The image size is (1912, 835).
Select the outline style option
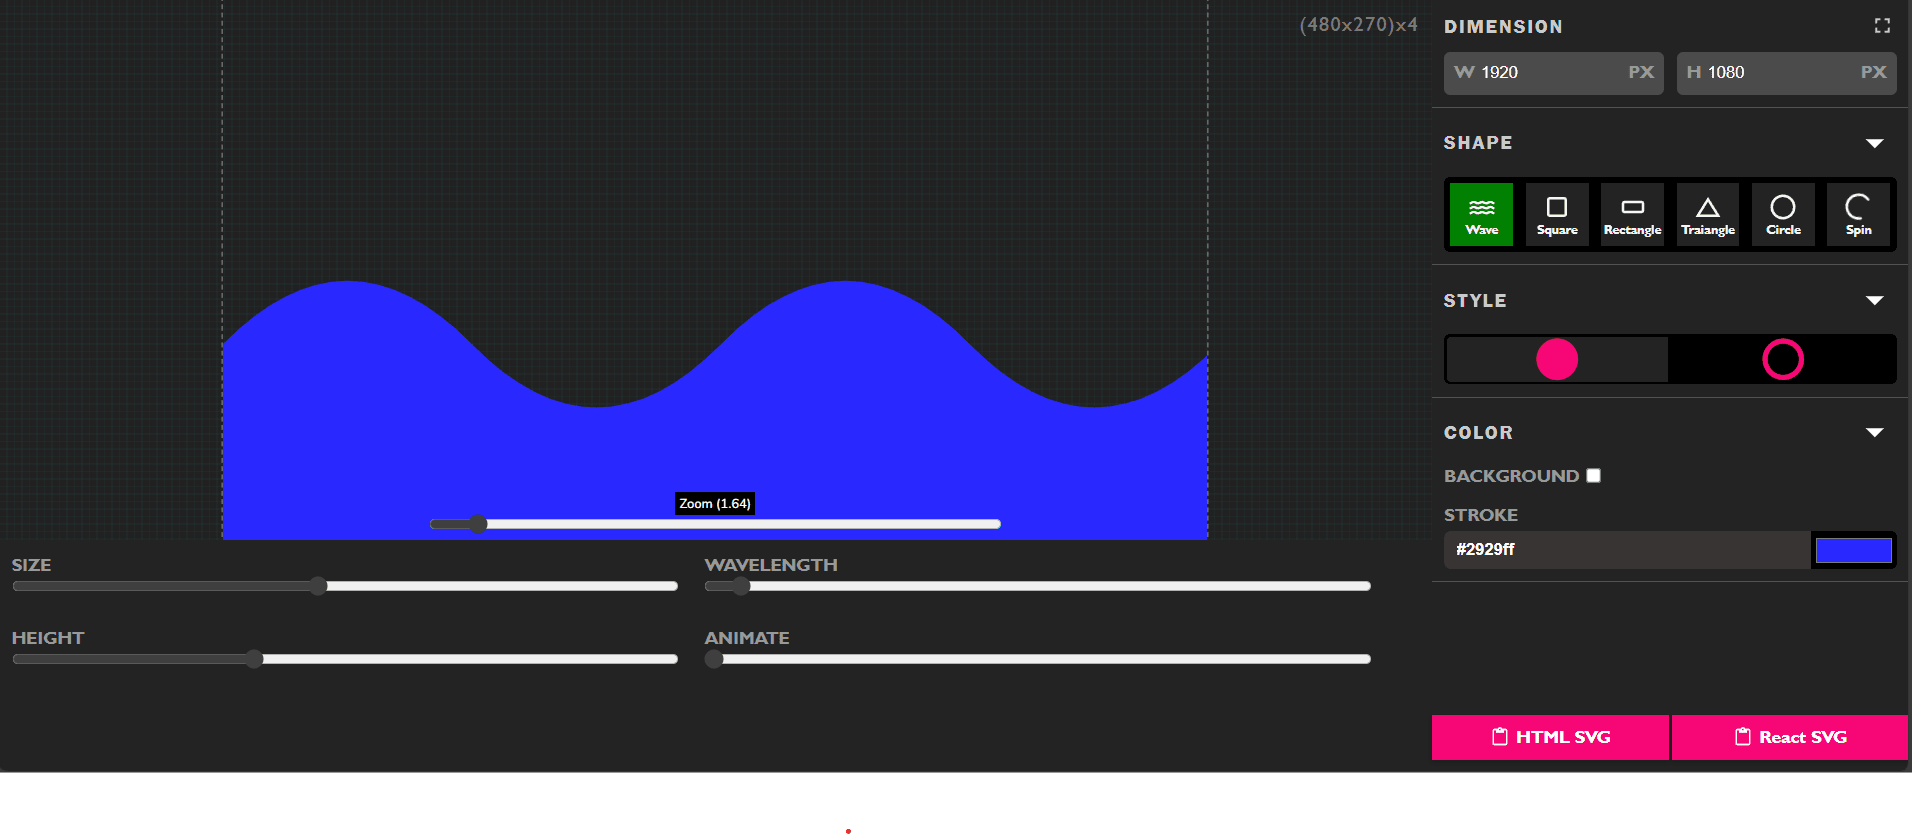click(1782, 359)
